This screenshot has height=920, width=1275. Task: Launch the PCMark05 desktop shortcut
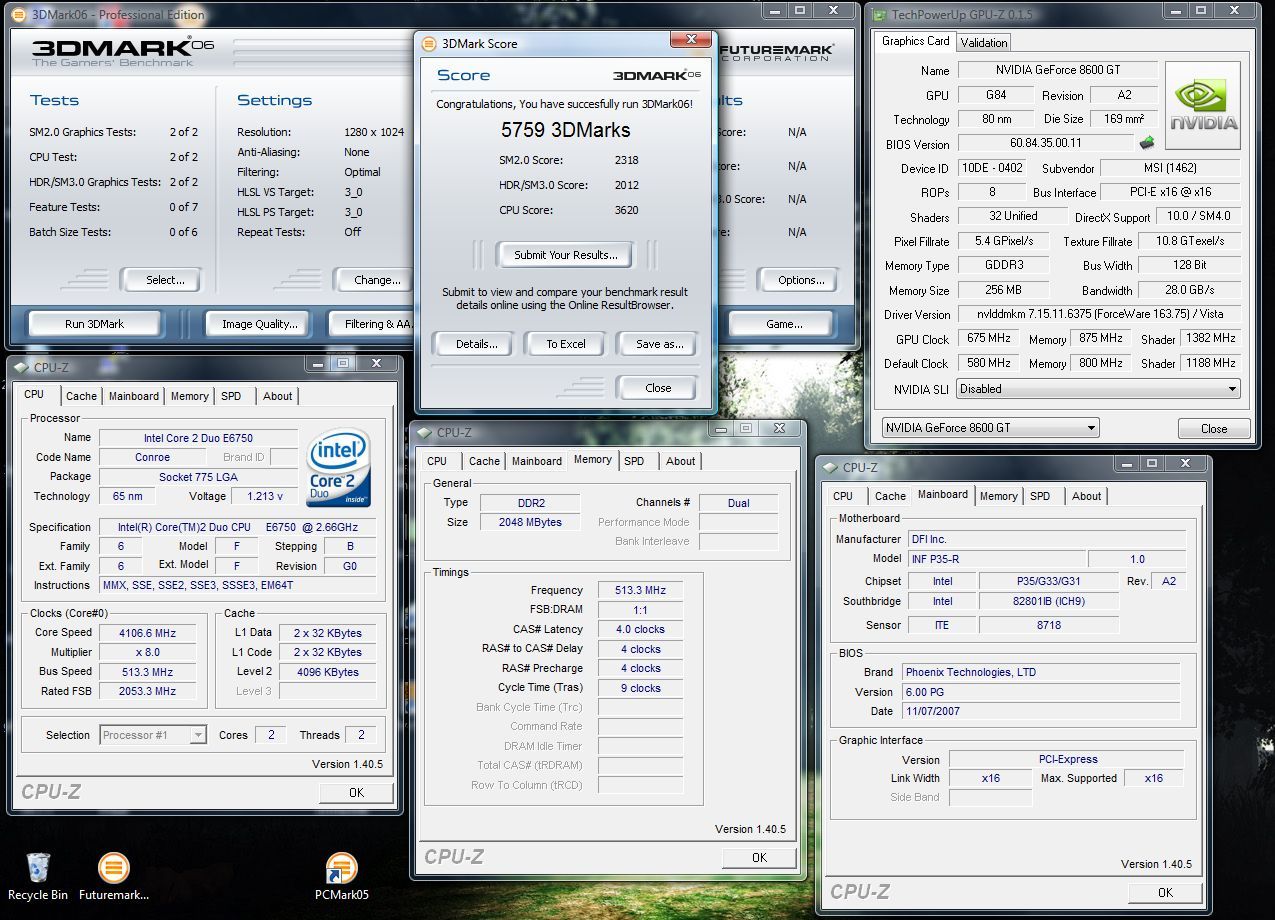pyautogui.click(x=341, y=868)
